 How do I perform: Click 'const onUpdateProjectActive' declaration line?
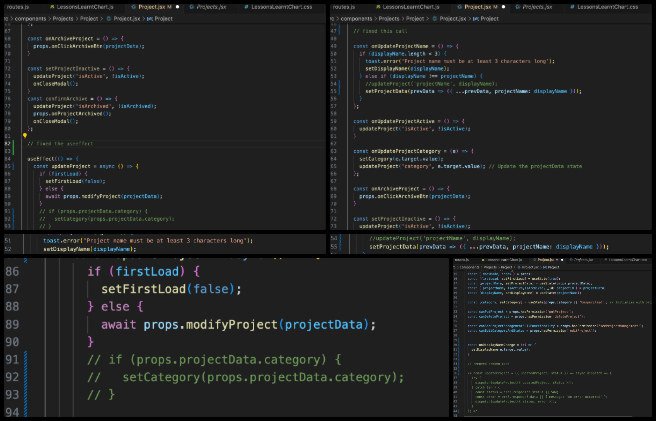pyautogui.click(x=409, y=121)
